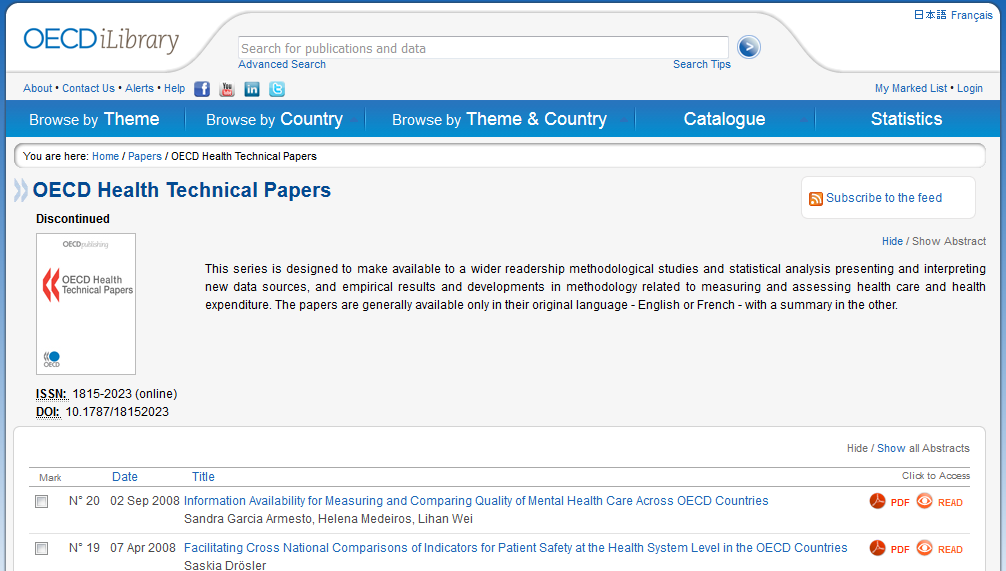Click the READ text link for N° 19
Viewport: 1006px width, 571px height.
point(950,549)
